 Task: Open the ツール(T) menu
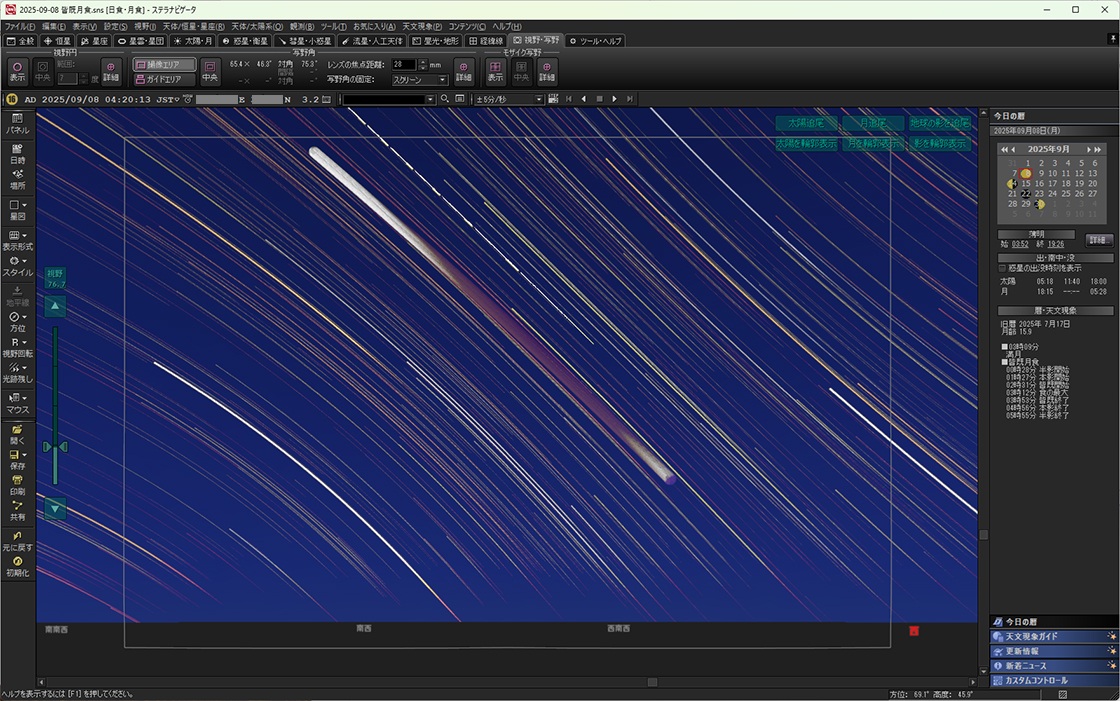[x=333, y=26]
